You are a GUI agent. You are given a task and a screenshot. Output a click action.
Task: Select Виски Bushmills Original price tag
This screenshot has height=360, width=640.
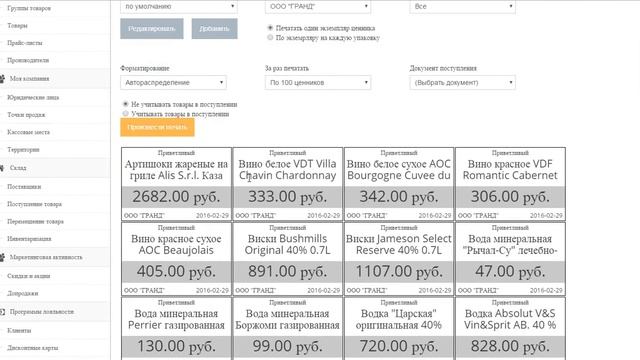(x=287, y=259)
